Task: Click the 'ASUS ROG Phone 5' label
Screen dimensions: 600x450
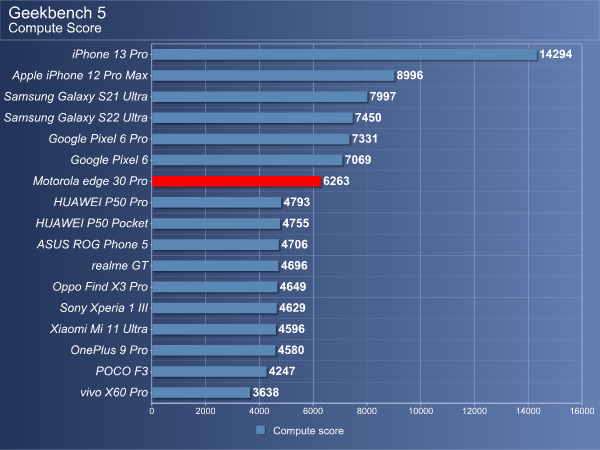Action: pos(92,245)
